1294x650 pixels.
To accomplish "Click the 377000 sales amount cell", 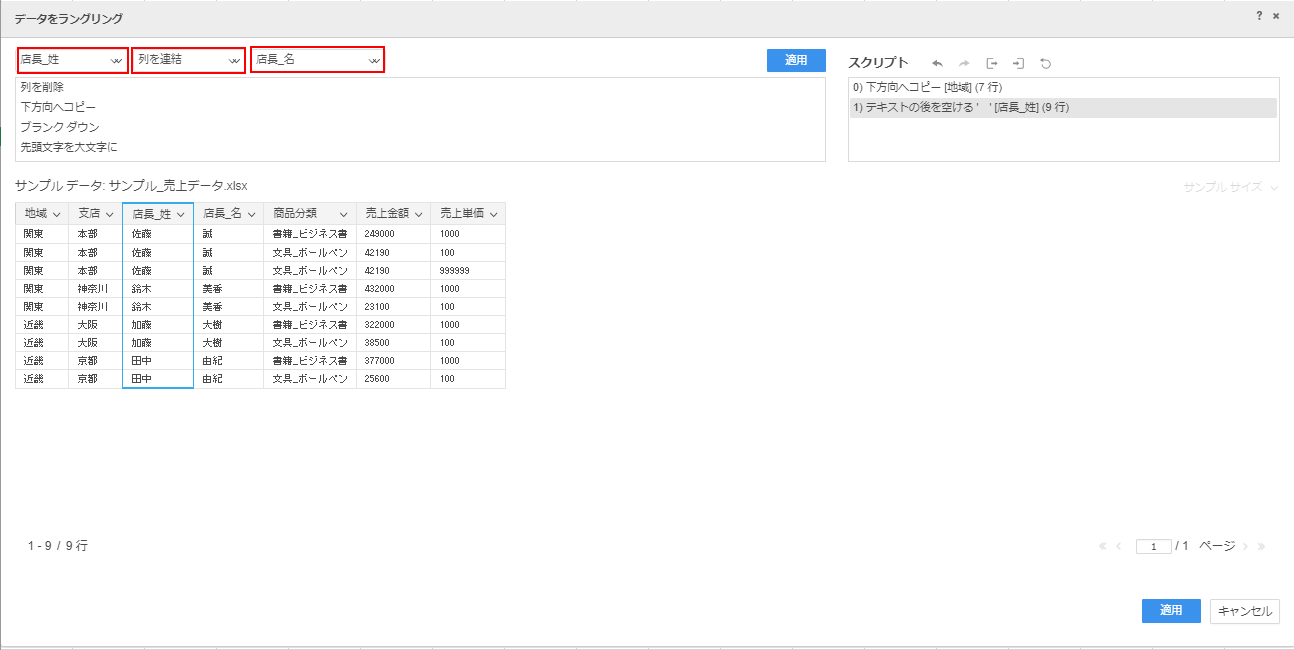I will pyautogui.click(x=393, y=361).
